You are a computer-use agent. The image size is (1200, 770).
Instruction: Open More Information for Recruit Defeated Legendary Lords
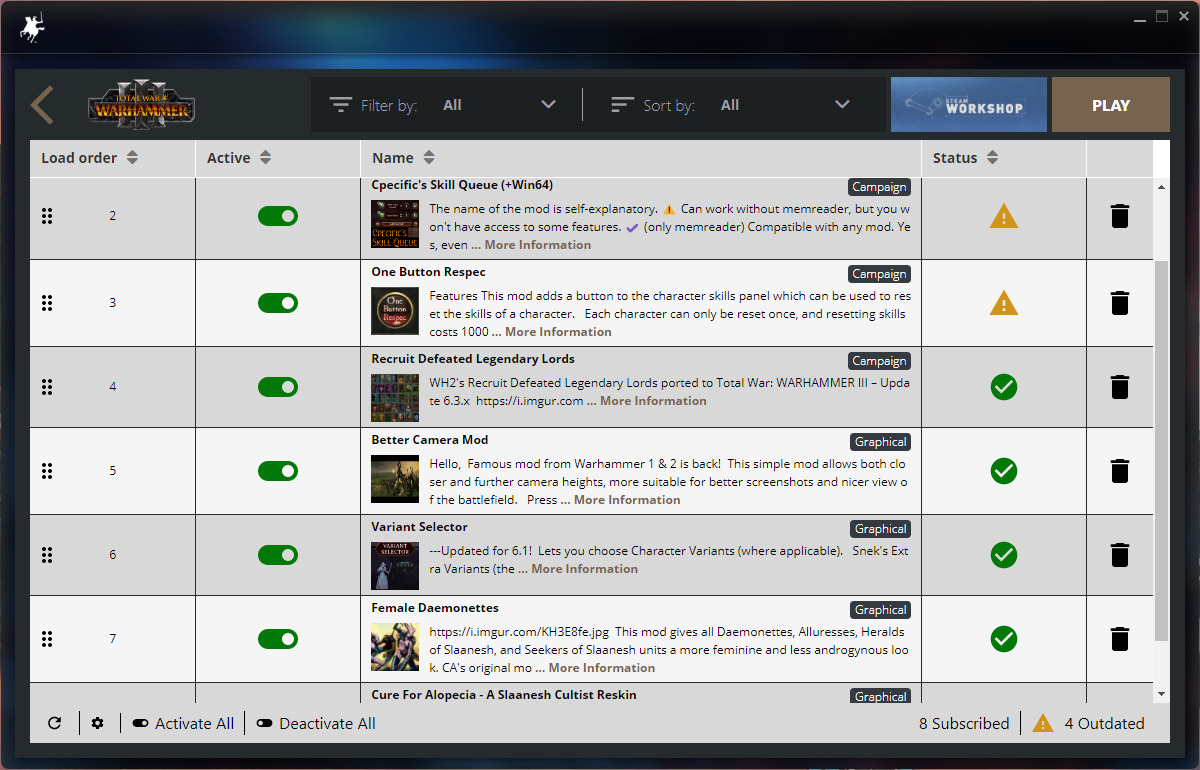(653, 401)
